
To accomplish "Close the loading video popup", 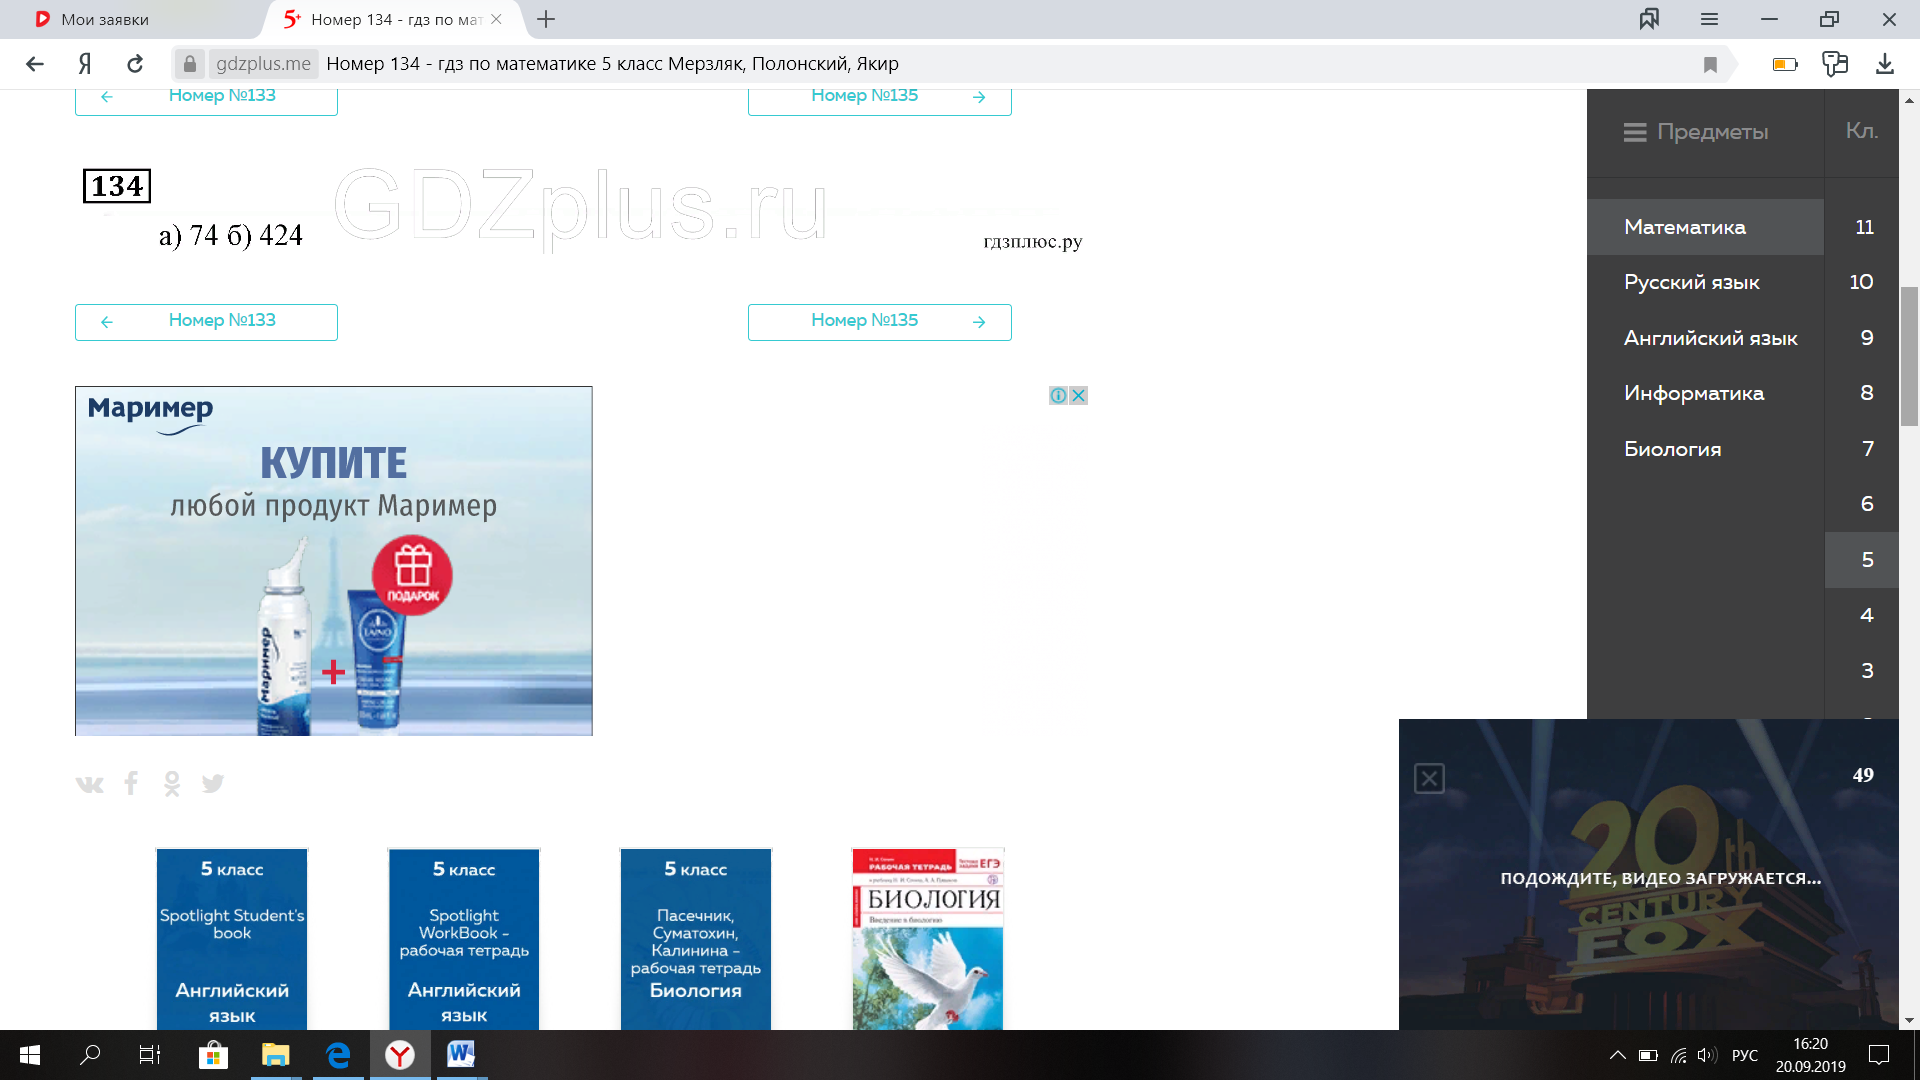I will (1429, 778).
